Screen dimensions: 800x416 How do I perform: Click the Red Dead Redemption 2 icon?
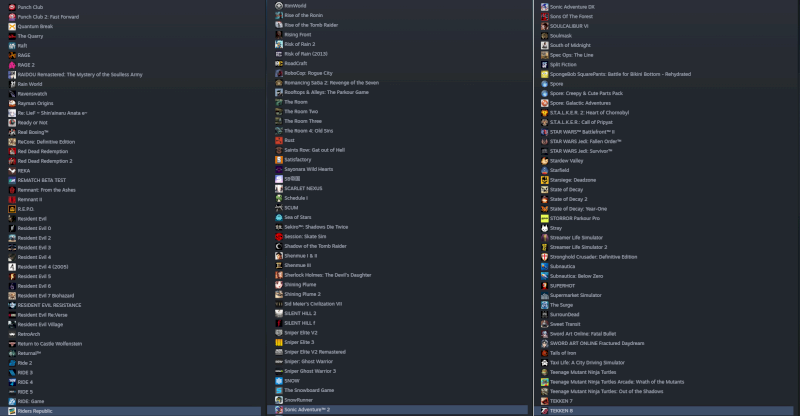pyautogui.click(x=12, y=161)
